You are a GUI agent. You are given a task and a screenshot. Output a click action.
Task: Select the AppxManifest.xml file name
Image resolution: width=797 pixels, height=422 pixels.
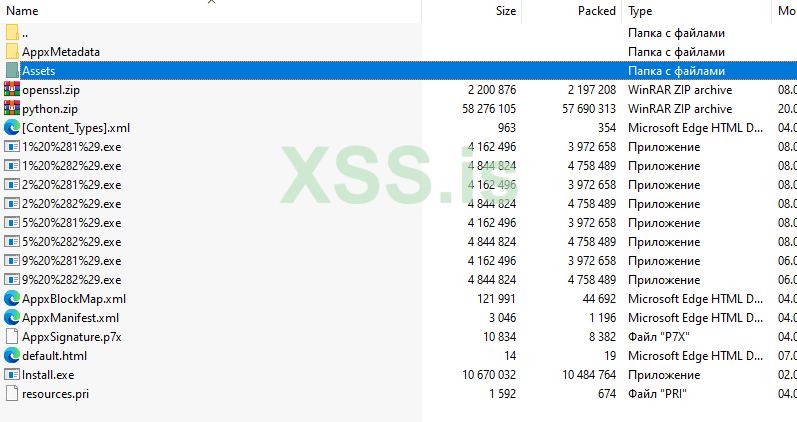tap(70, 317)
